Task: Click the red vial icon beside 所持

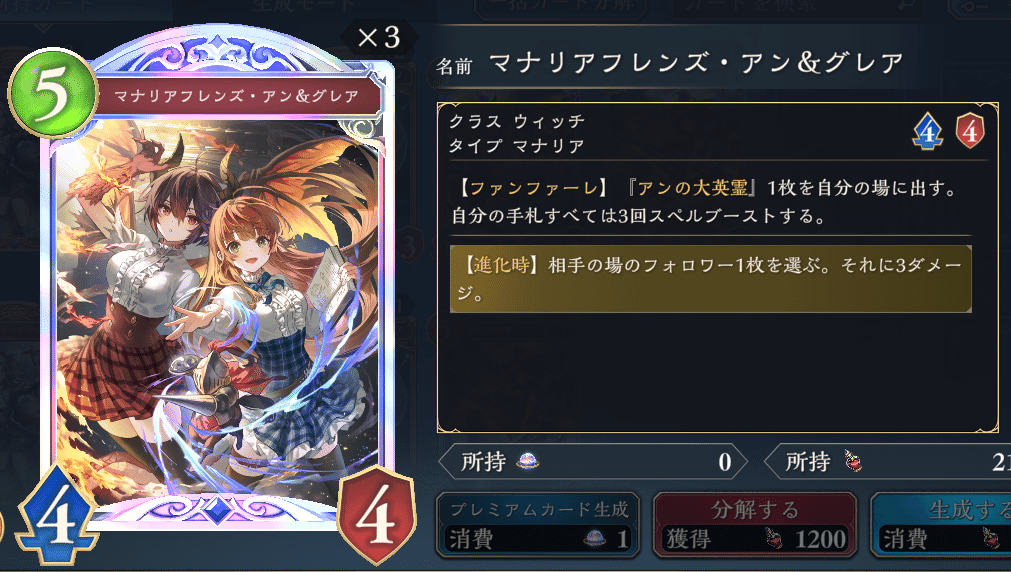Action: pos(852,461)
